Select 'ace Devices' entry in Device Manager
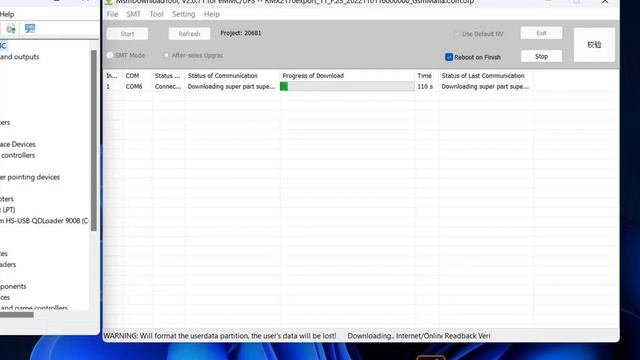The image size is (640, 360). point(18,144)
